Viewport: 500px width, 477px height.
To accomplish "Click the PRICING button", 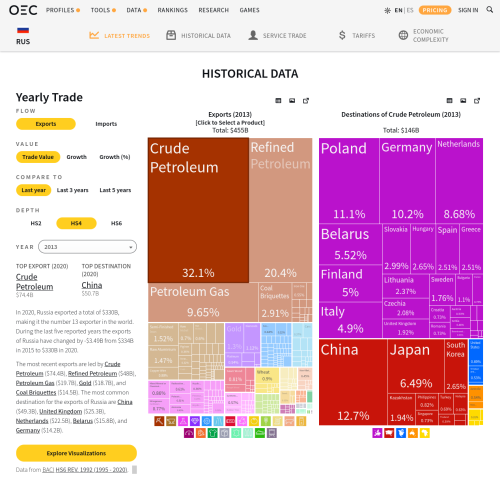I will [435, 10].
